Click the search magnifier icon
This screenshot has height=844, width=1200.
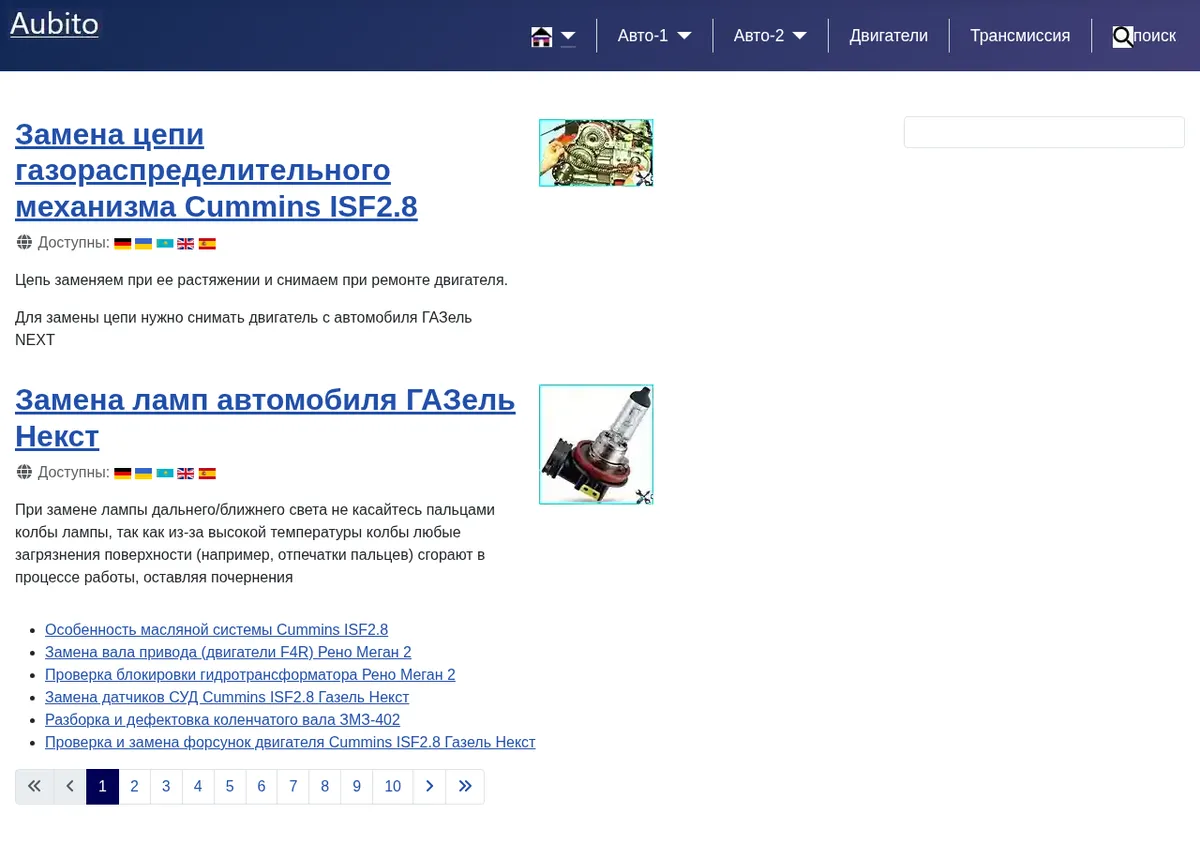[1123, 37]
